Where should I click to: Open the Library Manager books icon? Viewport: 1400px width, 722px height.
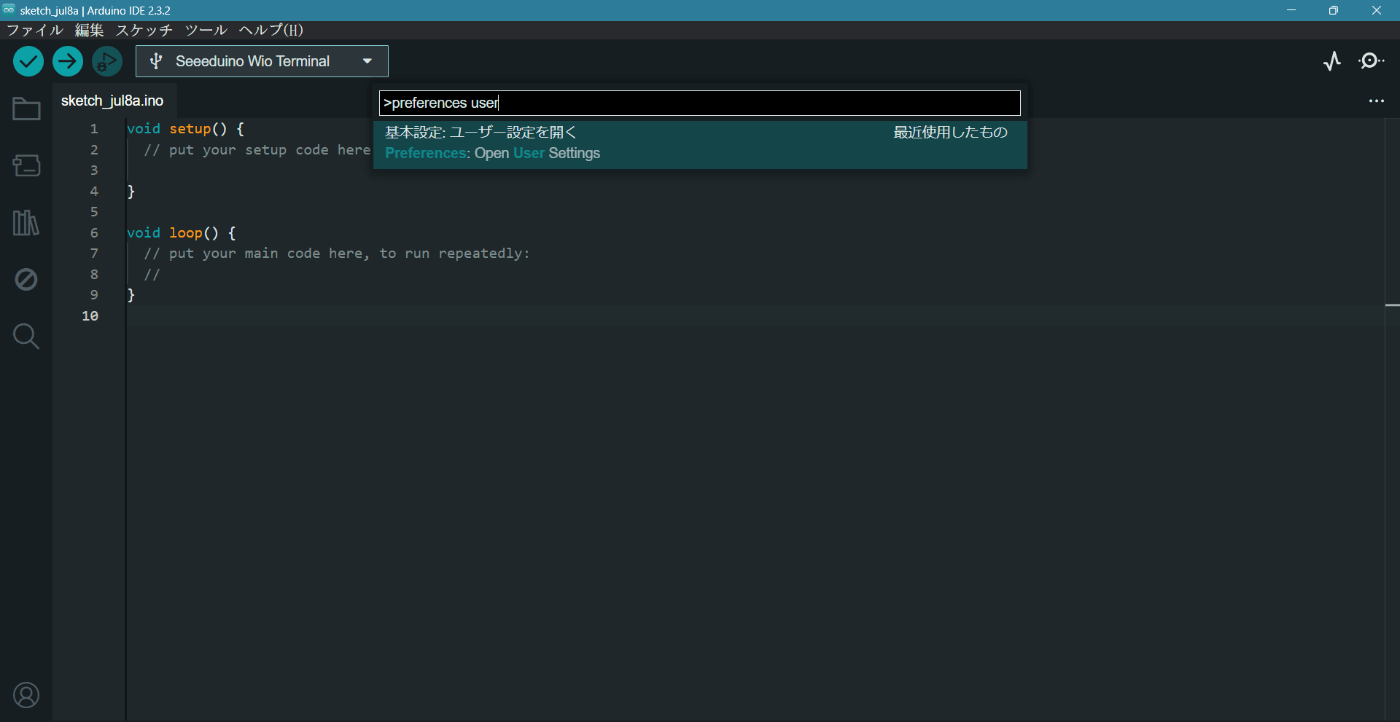[26, 223]
